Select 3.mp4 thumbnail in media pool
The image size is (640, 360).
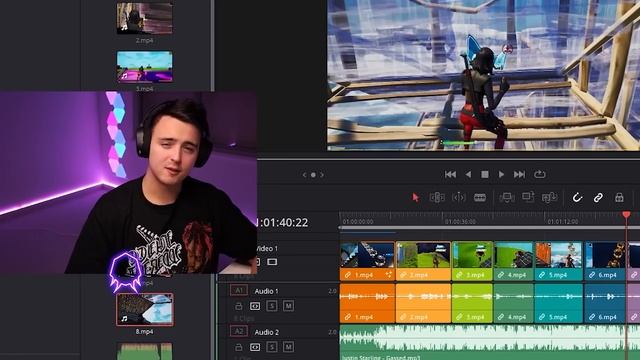click(144, 67)
